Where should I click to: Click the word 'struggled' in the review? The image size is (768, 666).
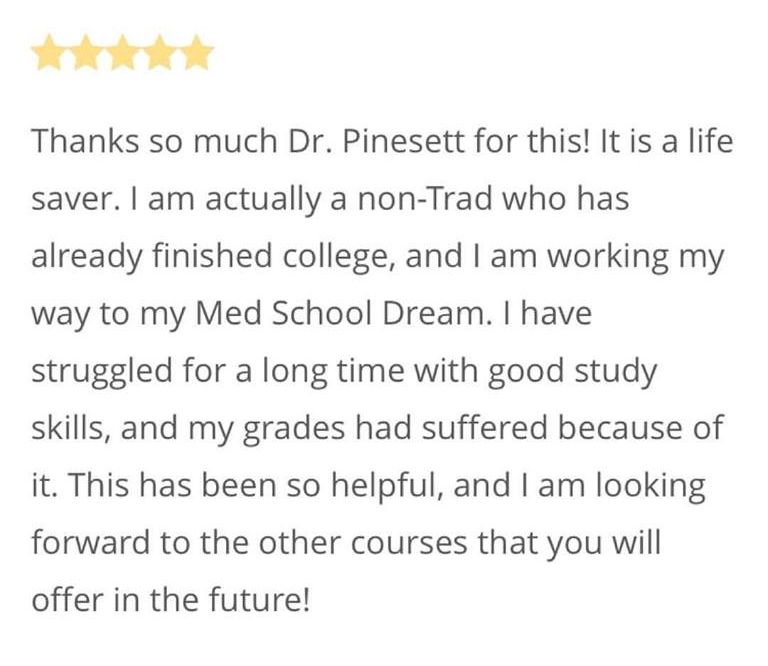pos(102,371)
